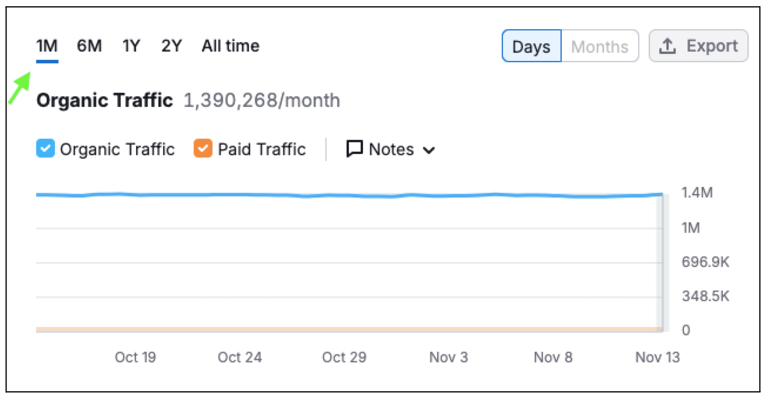Select the 1Y time range tab

coord(131,46)
